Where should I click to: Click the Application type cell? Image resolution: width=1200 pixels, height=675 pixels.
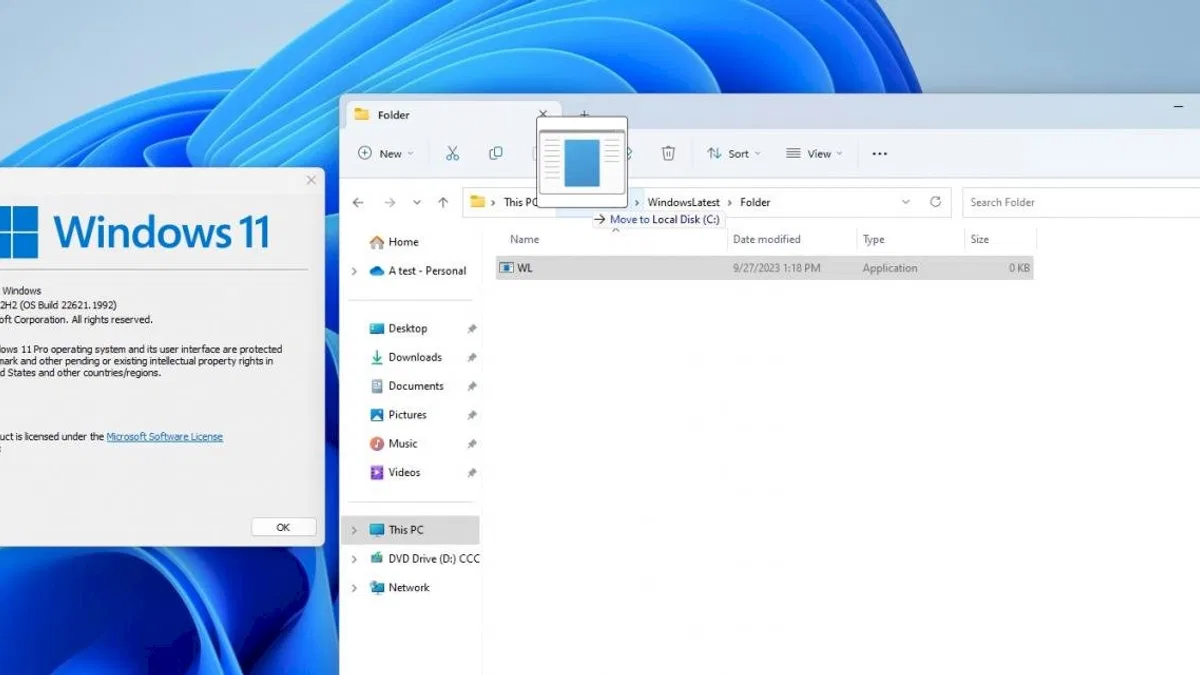coord(890,268)
